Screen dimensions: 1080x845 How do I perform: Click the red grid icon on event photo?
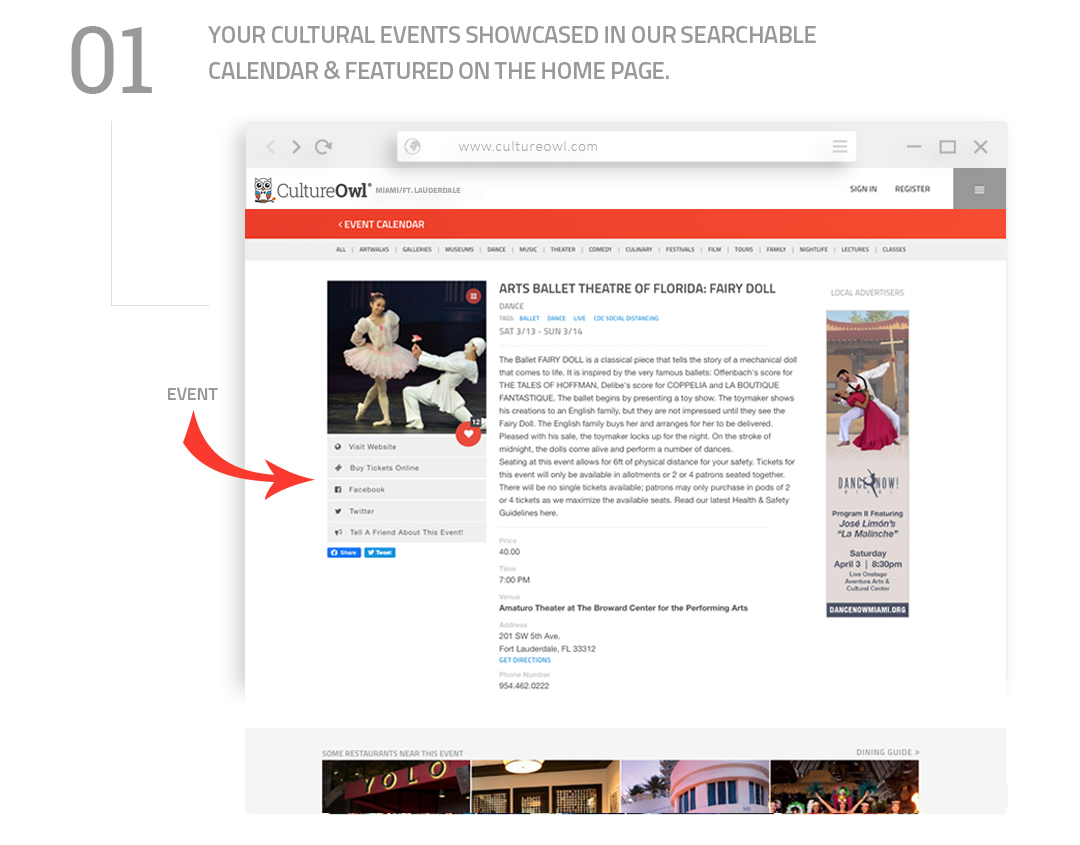click(x=473, y=296)
